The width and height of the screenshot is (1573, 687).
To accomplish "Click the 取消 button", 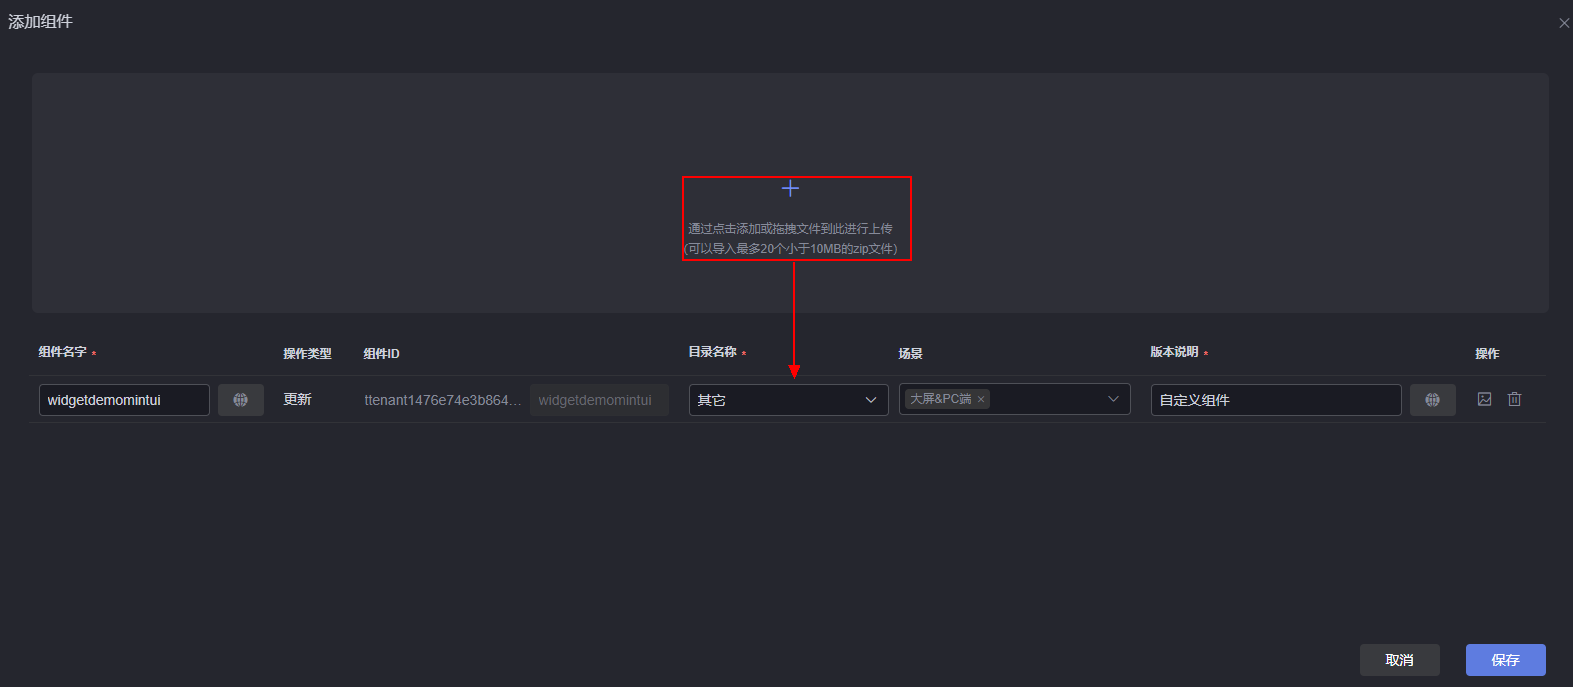I will click(x=1399, y=660).
